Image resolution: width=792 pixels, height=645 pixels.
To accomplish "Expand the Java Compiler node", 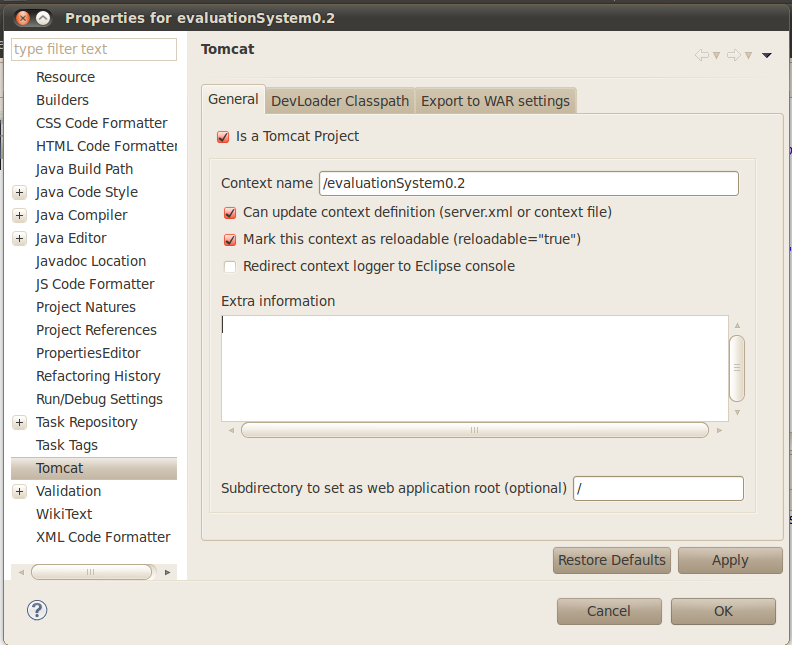I will [x=19, y=216].
